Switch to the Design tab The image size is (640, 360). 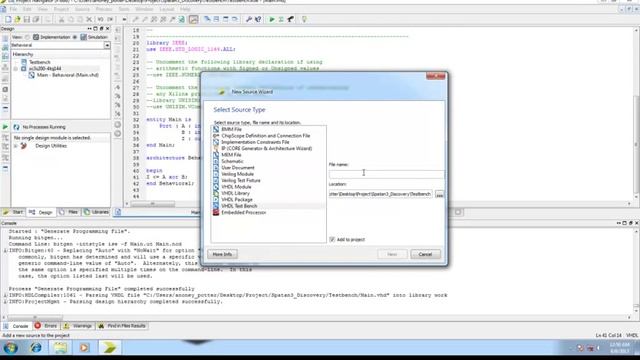click(41, 212)
